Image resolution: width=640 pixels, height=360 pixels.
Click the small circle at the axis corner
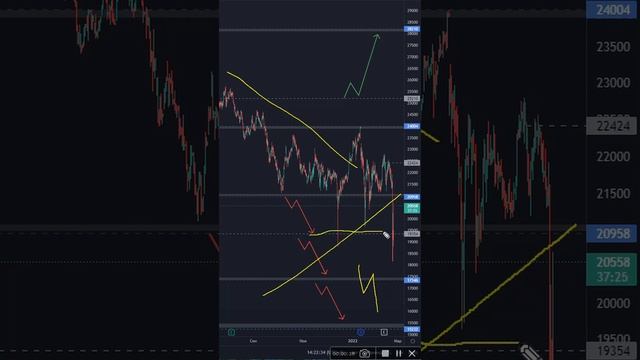(413, 341)
